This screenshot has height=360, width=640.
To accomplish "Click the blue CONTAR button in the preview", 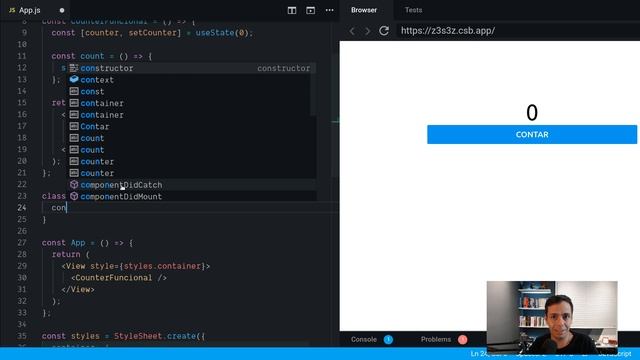I will pos(532,135).
